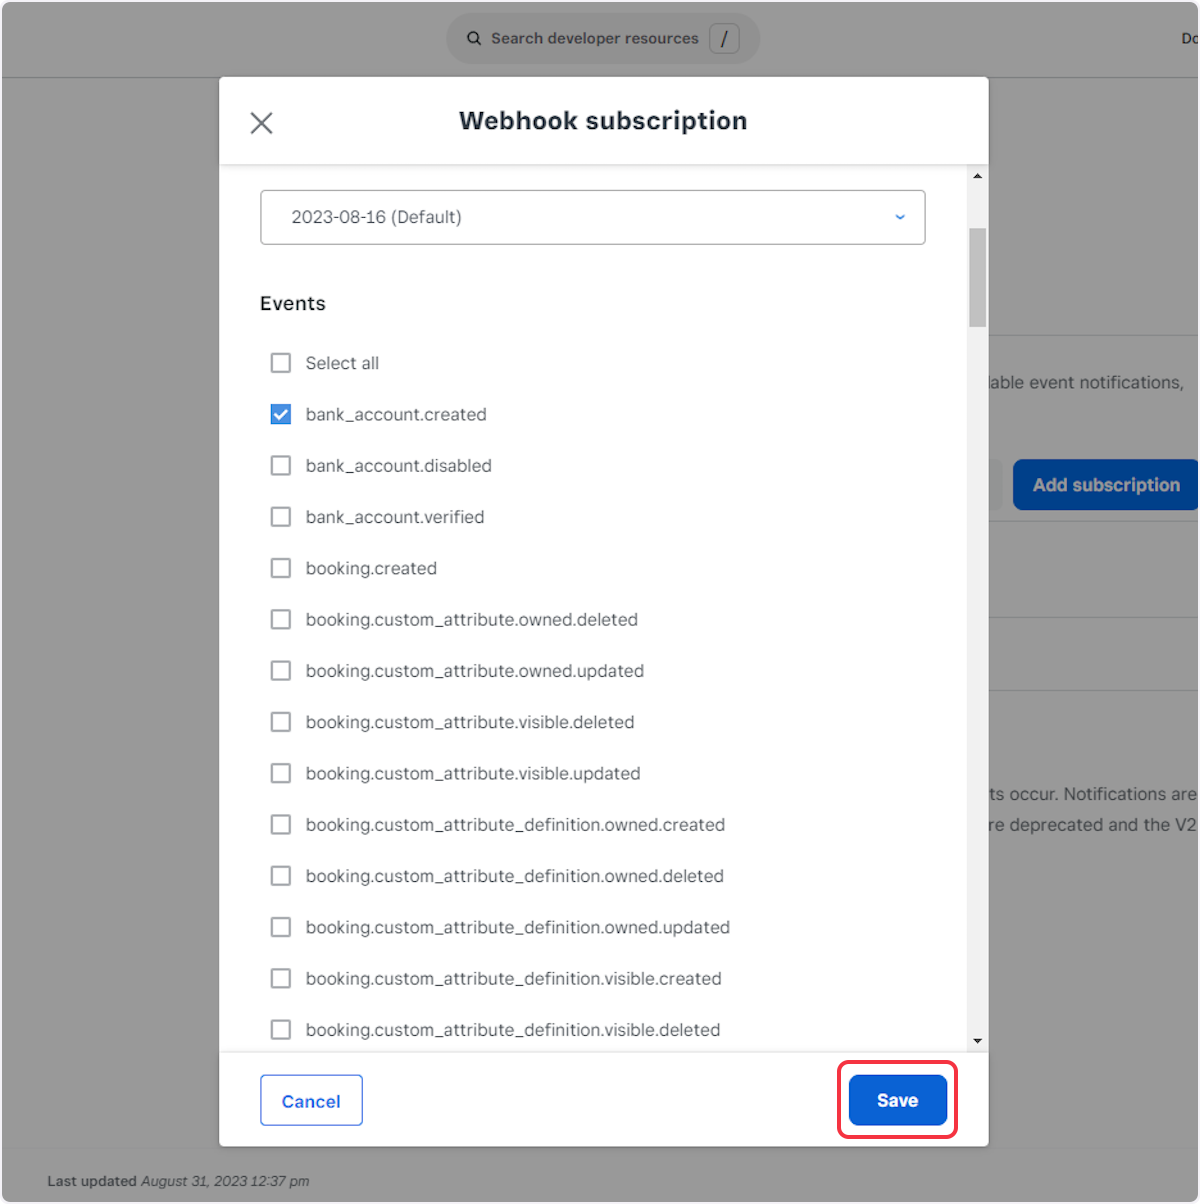The image size is (1200, 1204).
Task: Click the scrollbar up arrow
Action: pyautogui.click(x=977, y=176)
